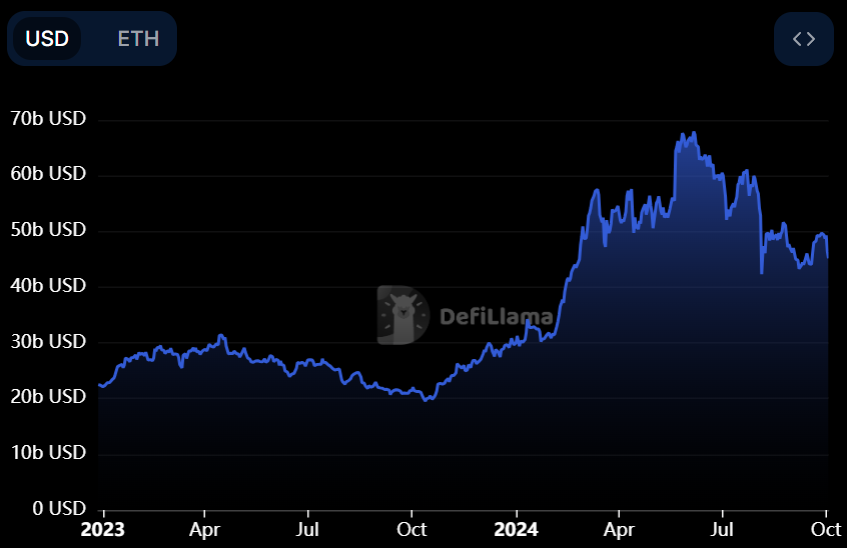The height and width of the screenshot is (548, 847).
Task: Click the 70b USD axis label
Action: click(x=46, y=119)
